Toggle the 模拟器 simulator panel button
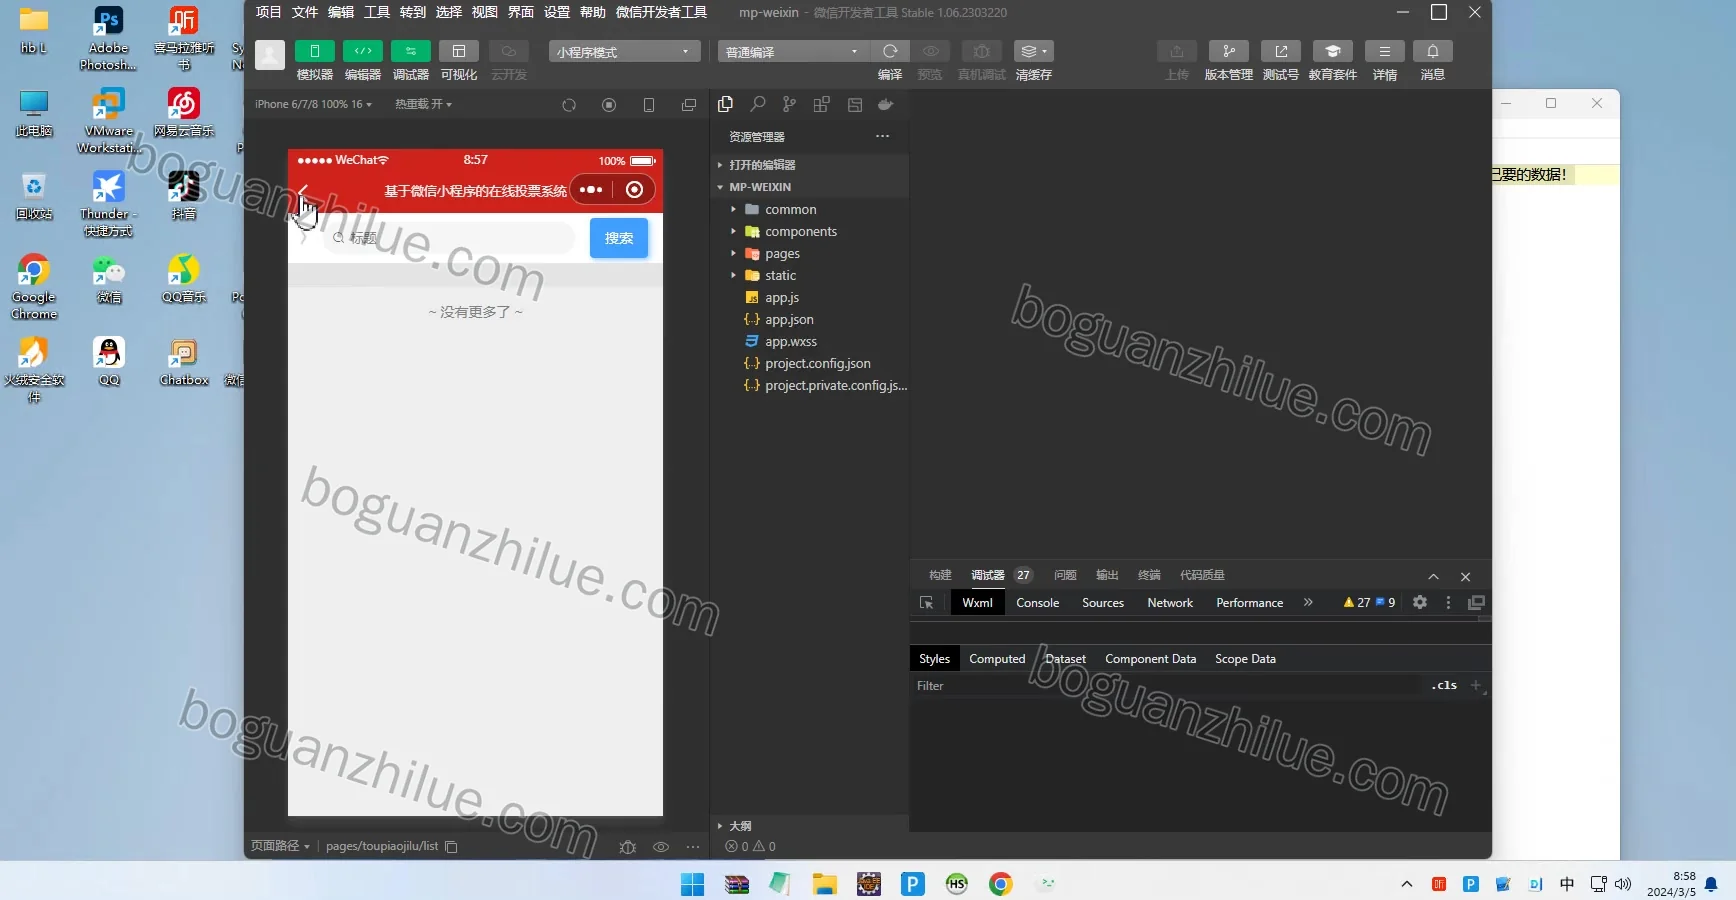 coord(314,51)
